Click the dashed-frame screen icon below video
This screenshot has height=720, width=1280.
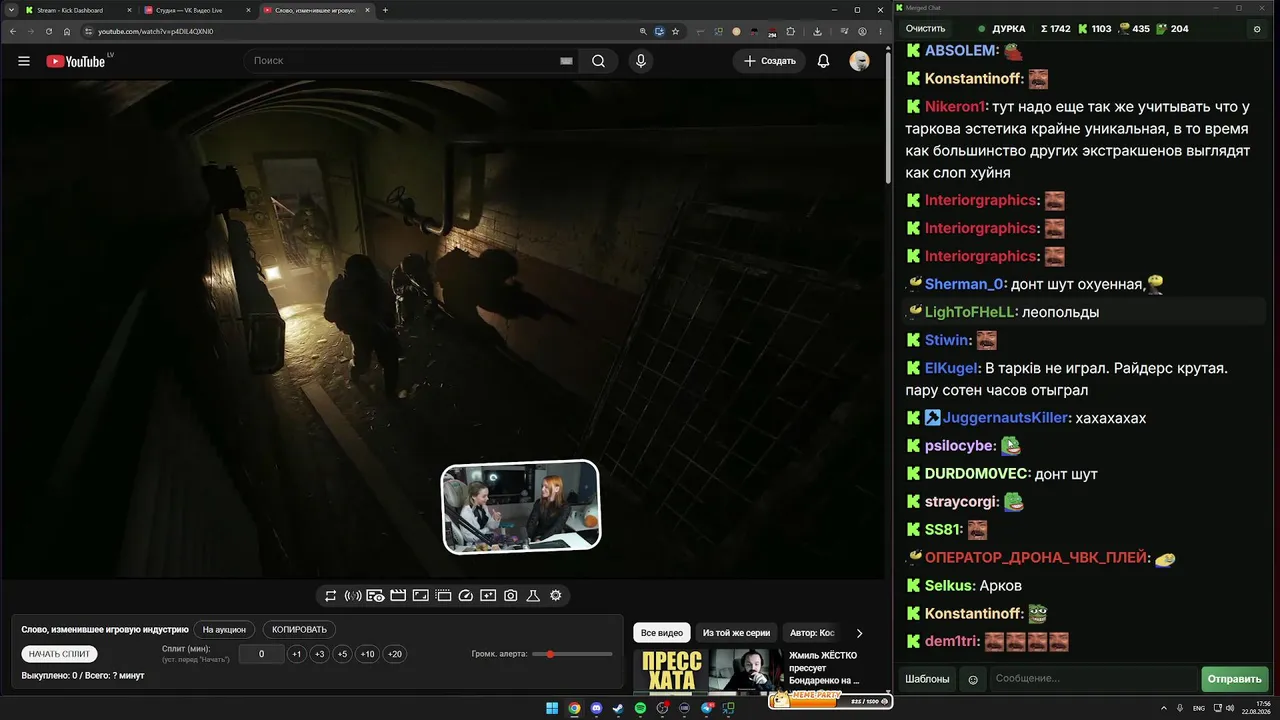click(x=443, y=596)
